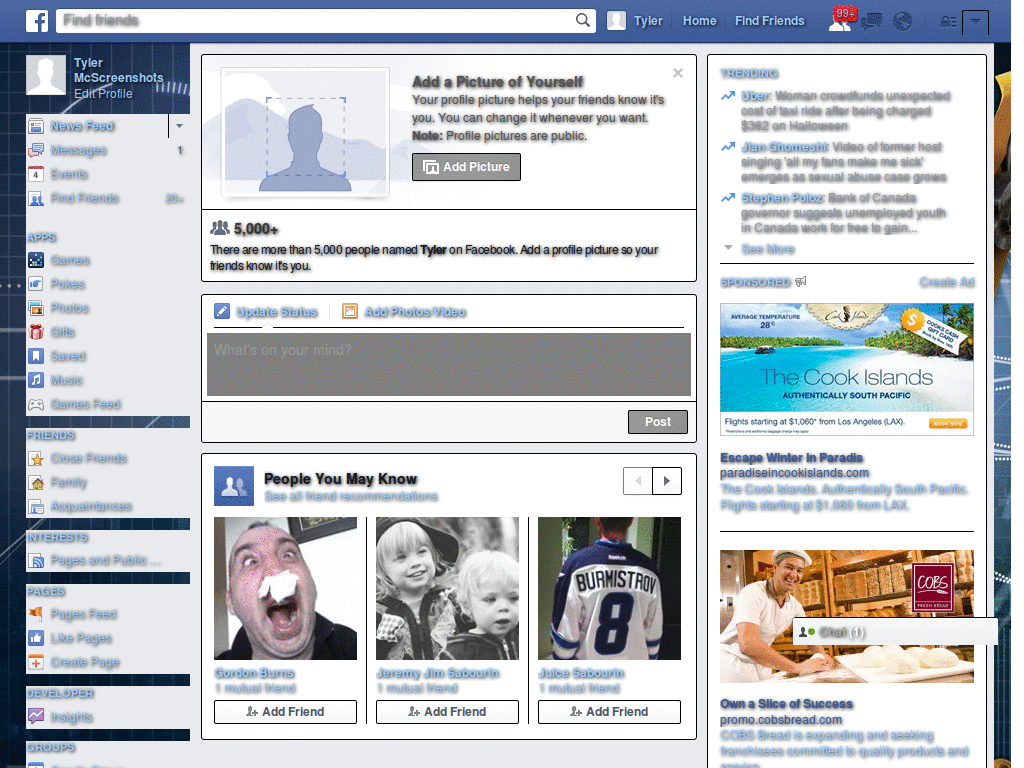Image resolution: width=1024 pixels, height=768 pixels.
Task: Select the Update Status tab
Action: [x=266, y=312]
